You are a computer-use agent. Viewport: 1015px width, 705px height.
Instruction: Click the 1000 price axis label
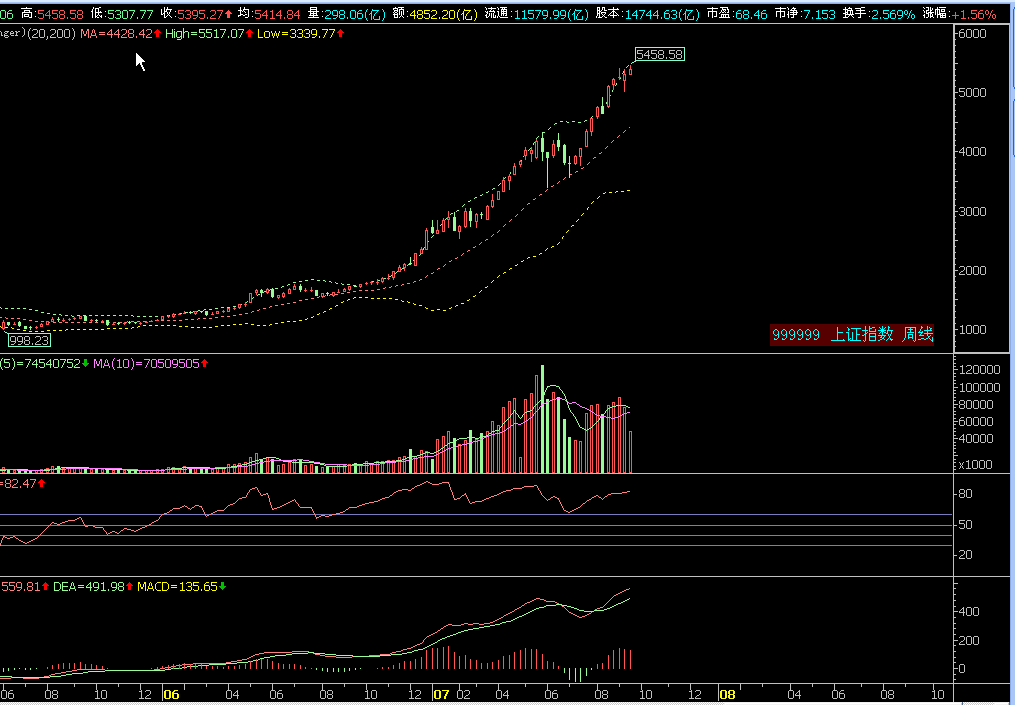coord(973,329)
